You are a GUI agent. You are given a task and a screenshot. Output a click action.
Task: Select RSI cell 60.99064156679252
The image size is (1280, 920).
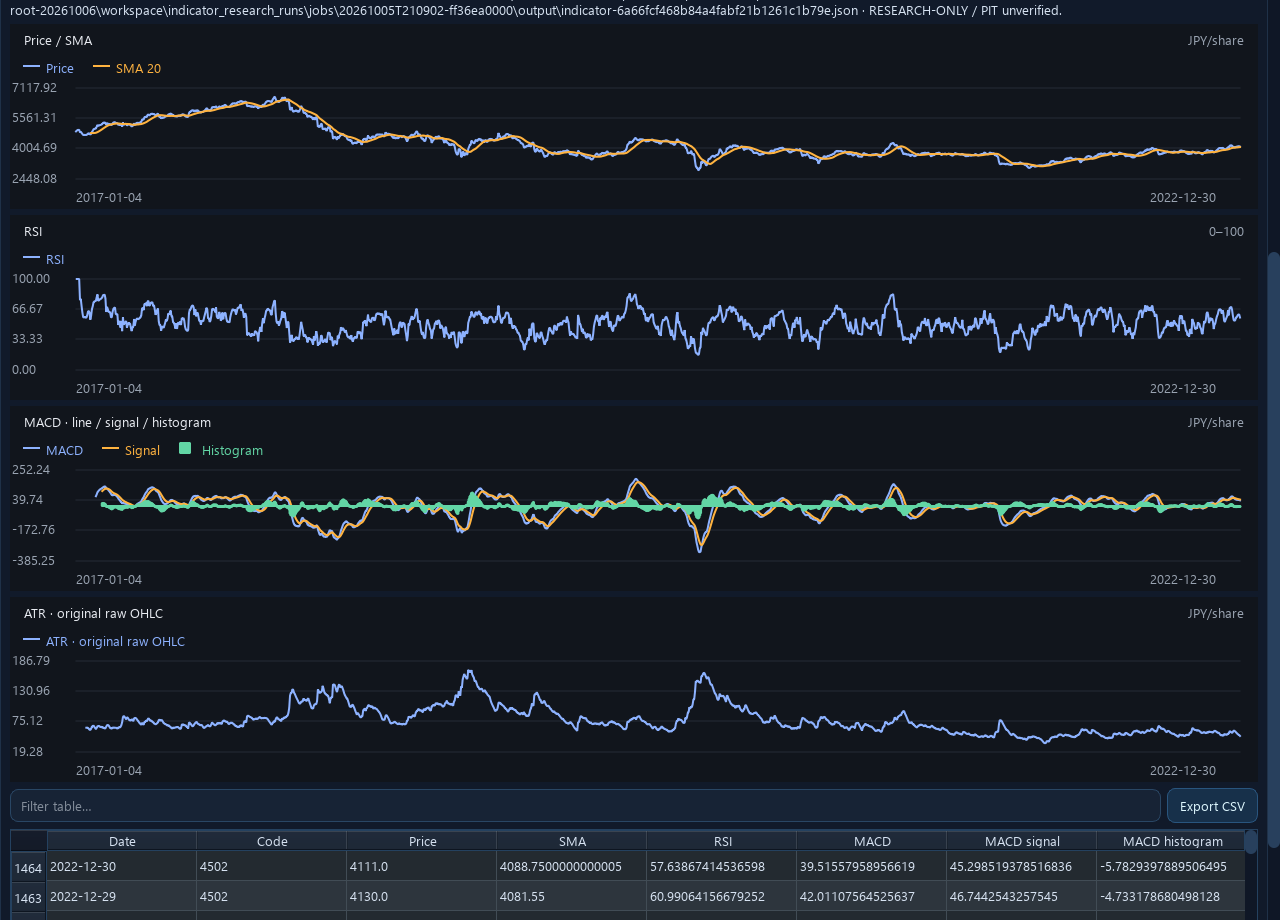(722, 896)
